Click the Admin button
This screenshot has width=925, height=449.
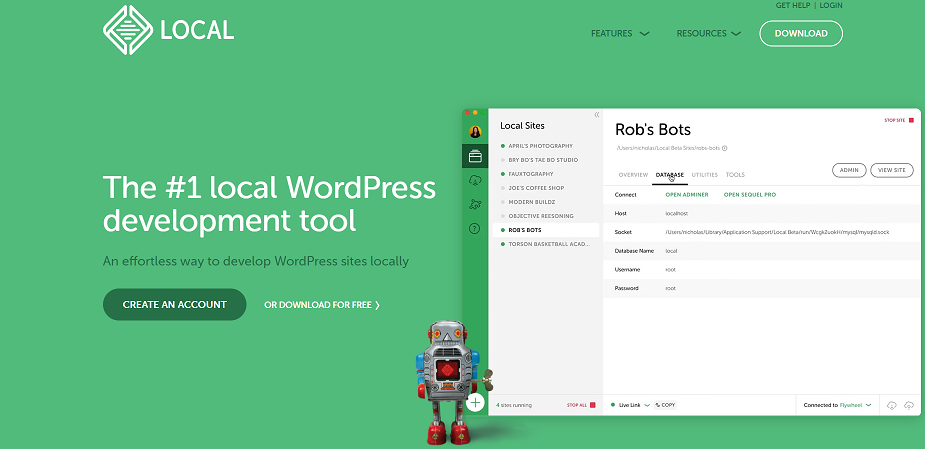tap(849, 170)
